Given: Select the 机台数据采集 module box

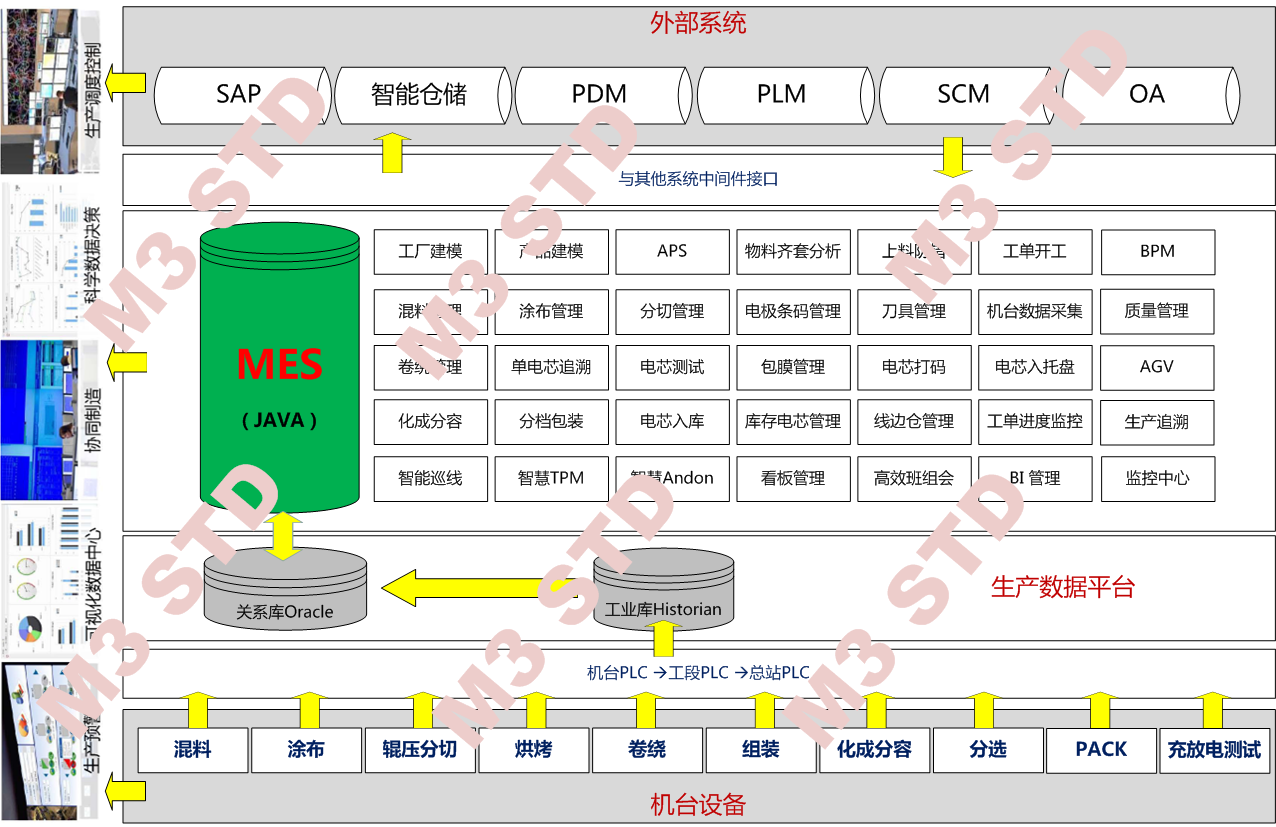Looking at the screenshot, I should (1035, 311).
